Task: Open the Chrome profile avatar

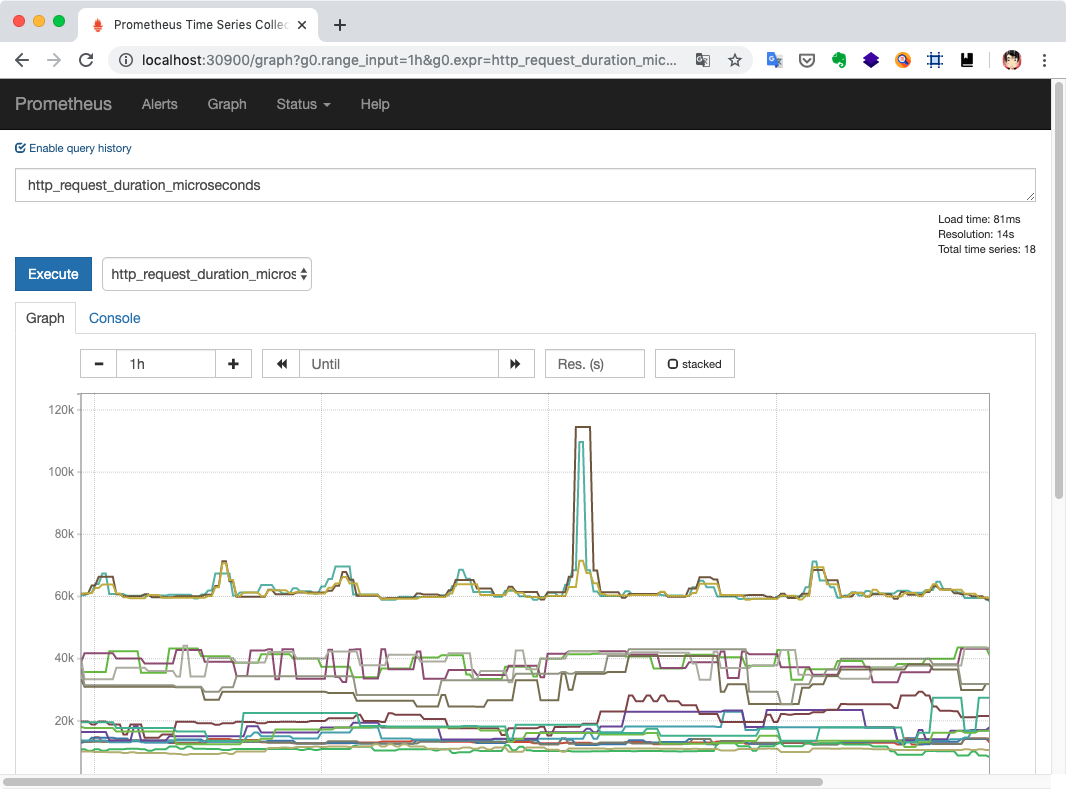Action: [x=1012, y=60]
